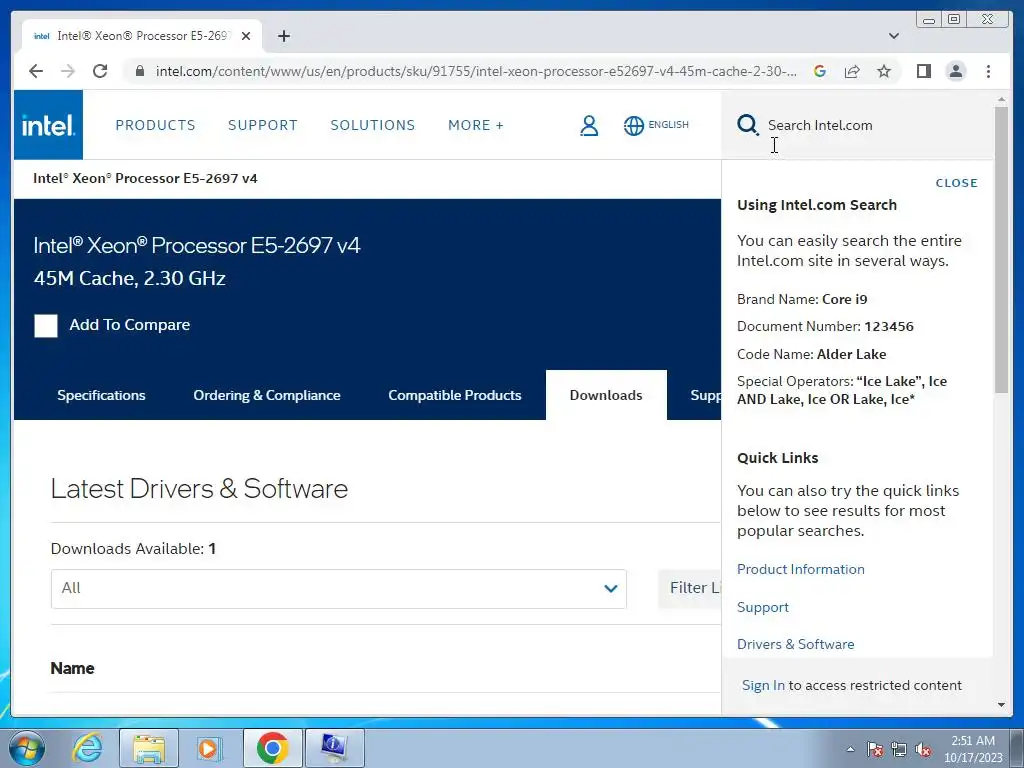Open Windows Explorer folder on taskbar
The image size is (1024, 768).
[149, 748]
